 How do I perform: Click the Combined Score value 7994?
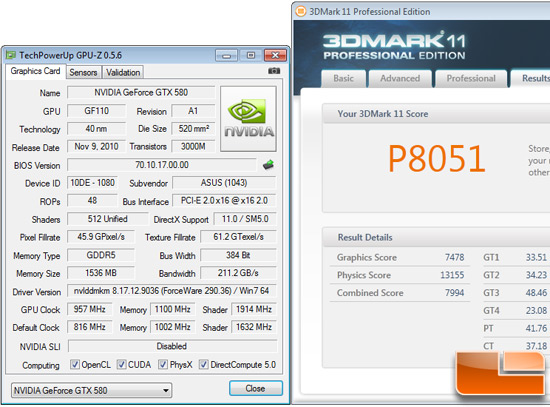tap(455, 293)
